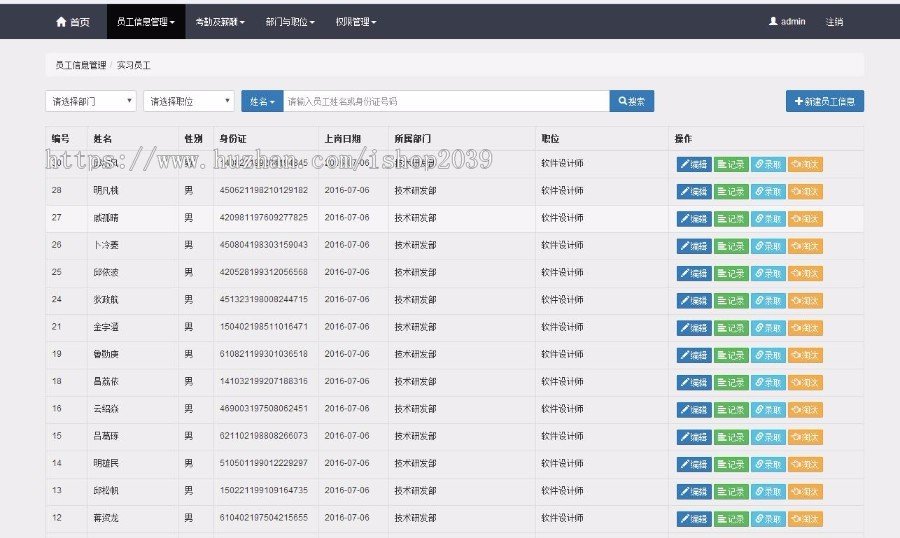Click ID number 510501199012229297
The height and width of the screenshot is (538, 900).
[x=263, y=463]
